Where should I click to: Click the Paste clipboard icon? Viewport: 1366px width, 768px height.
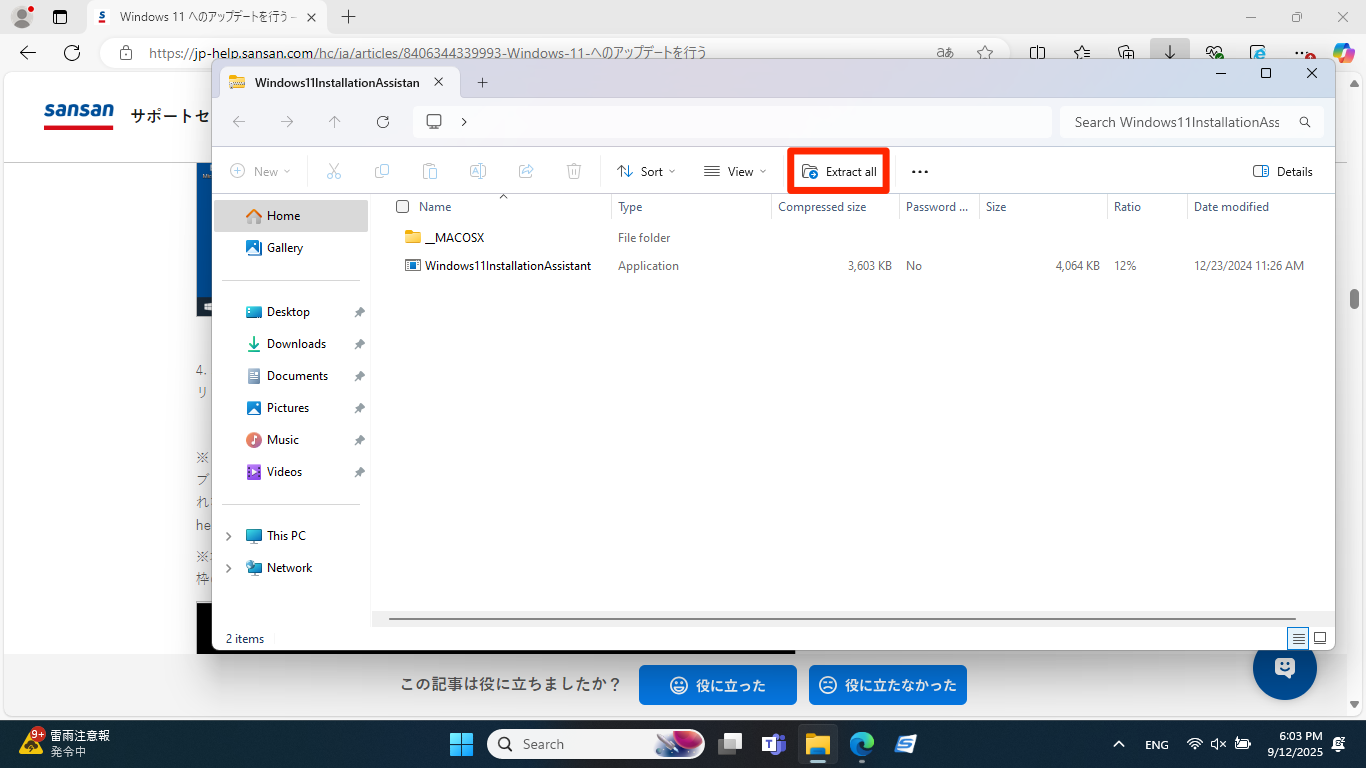(x=430, y=172)
